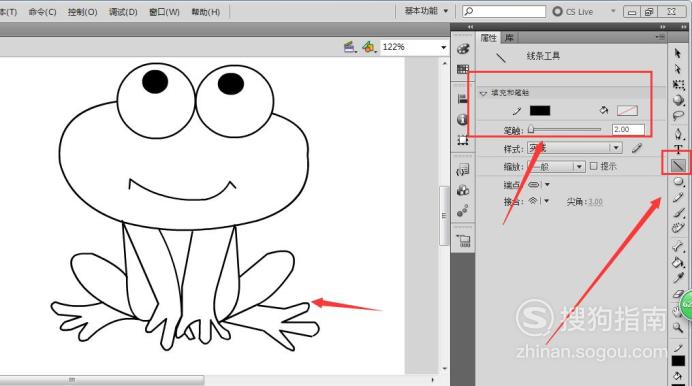Open the Transform panel from dock
The height and width of the screenshot is (386, 692).
(x=463, y=140)
